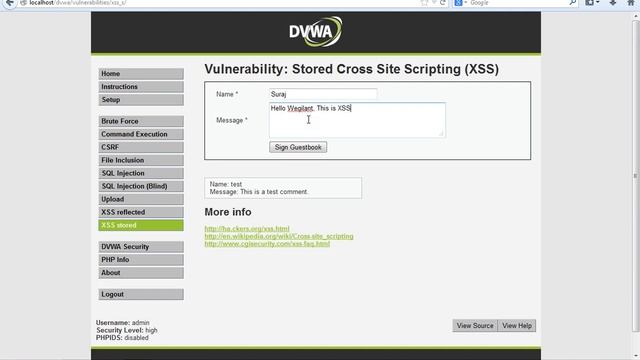Screen dimensions: 640x360
Task: Open the cgisecurity.com xss-faq link
Action: coord(267,244)
